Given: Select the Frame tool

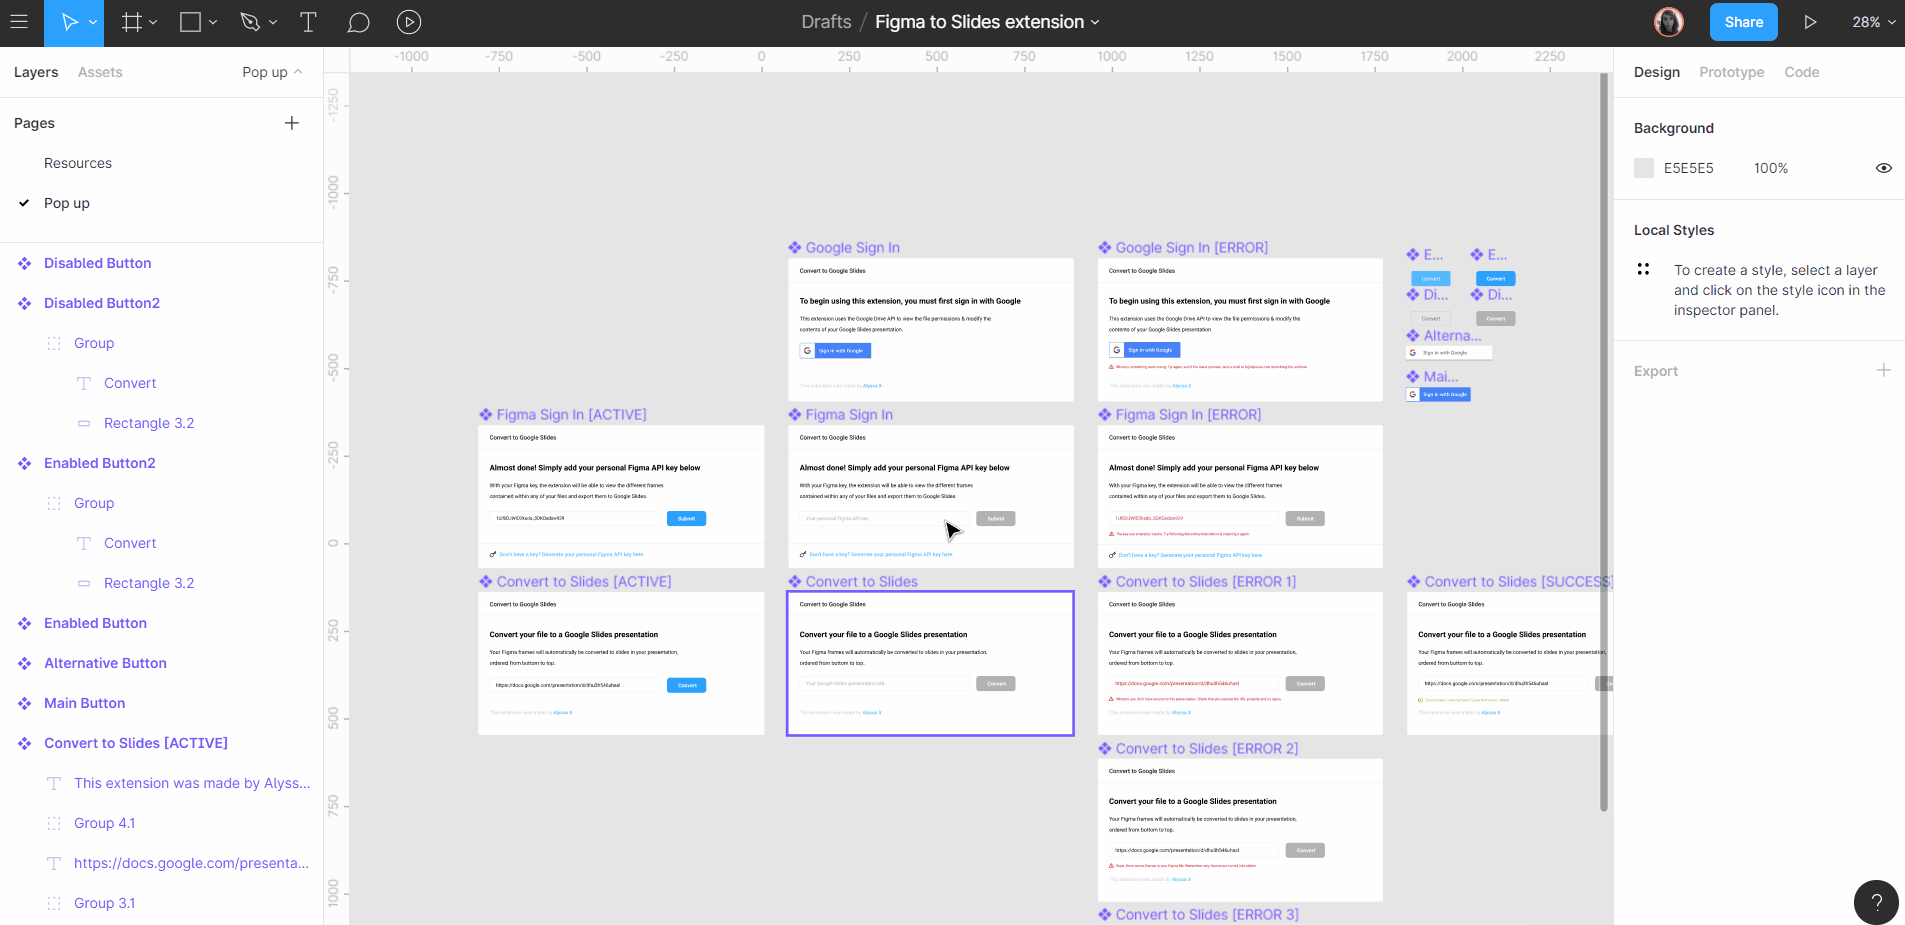Looking at the screenshot, I should (131, 22).
